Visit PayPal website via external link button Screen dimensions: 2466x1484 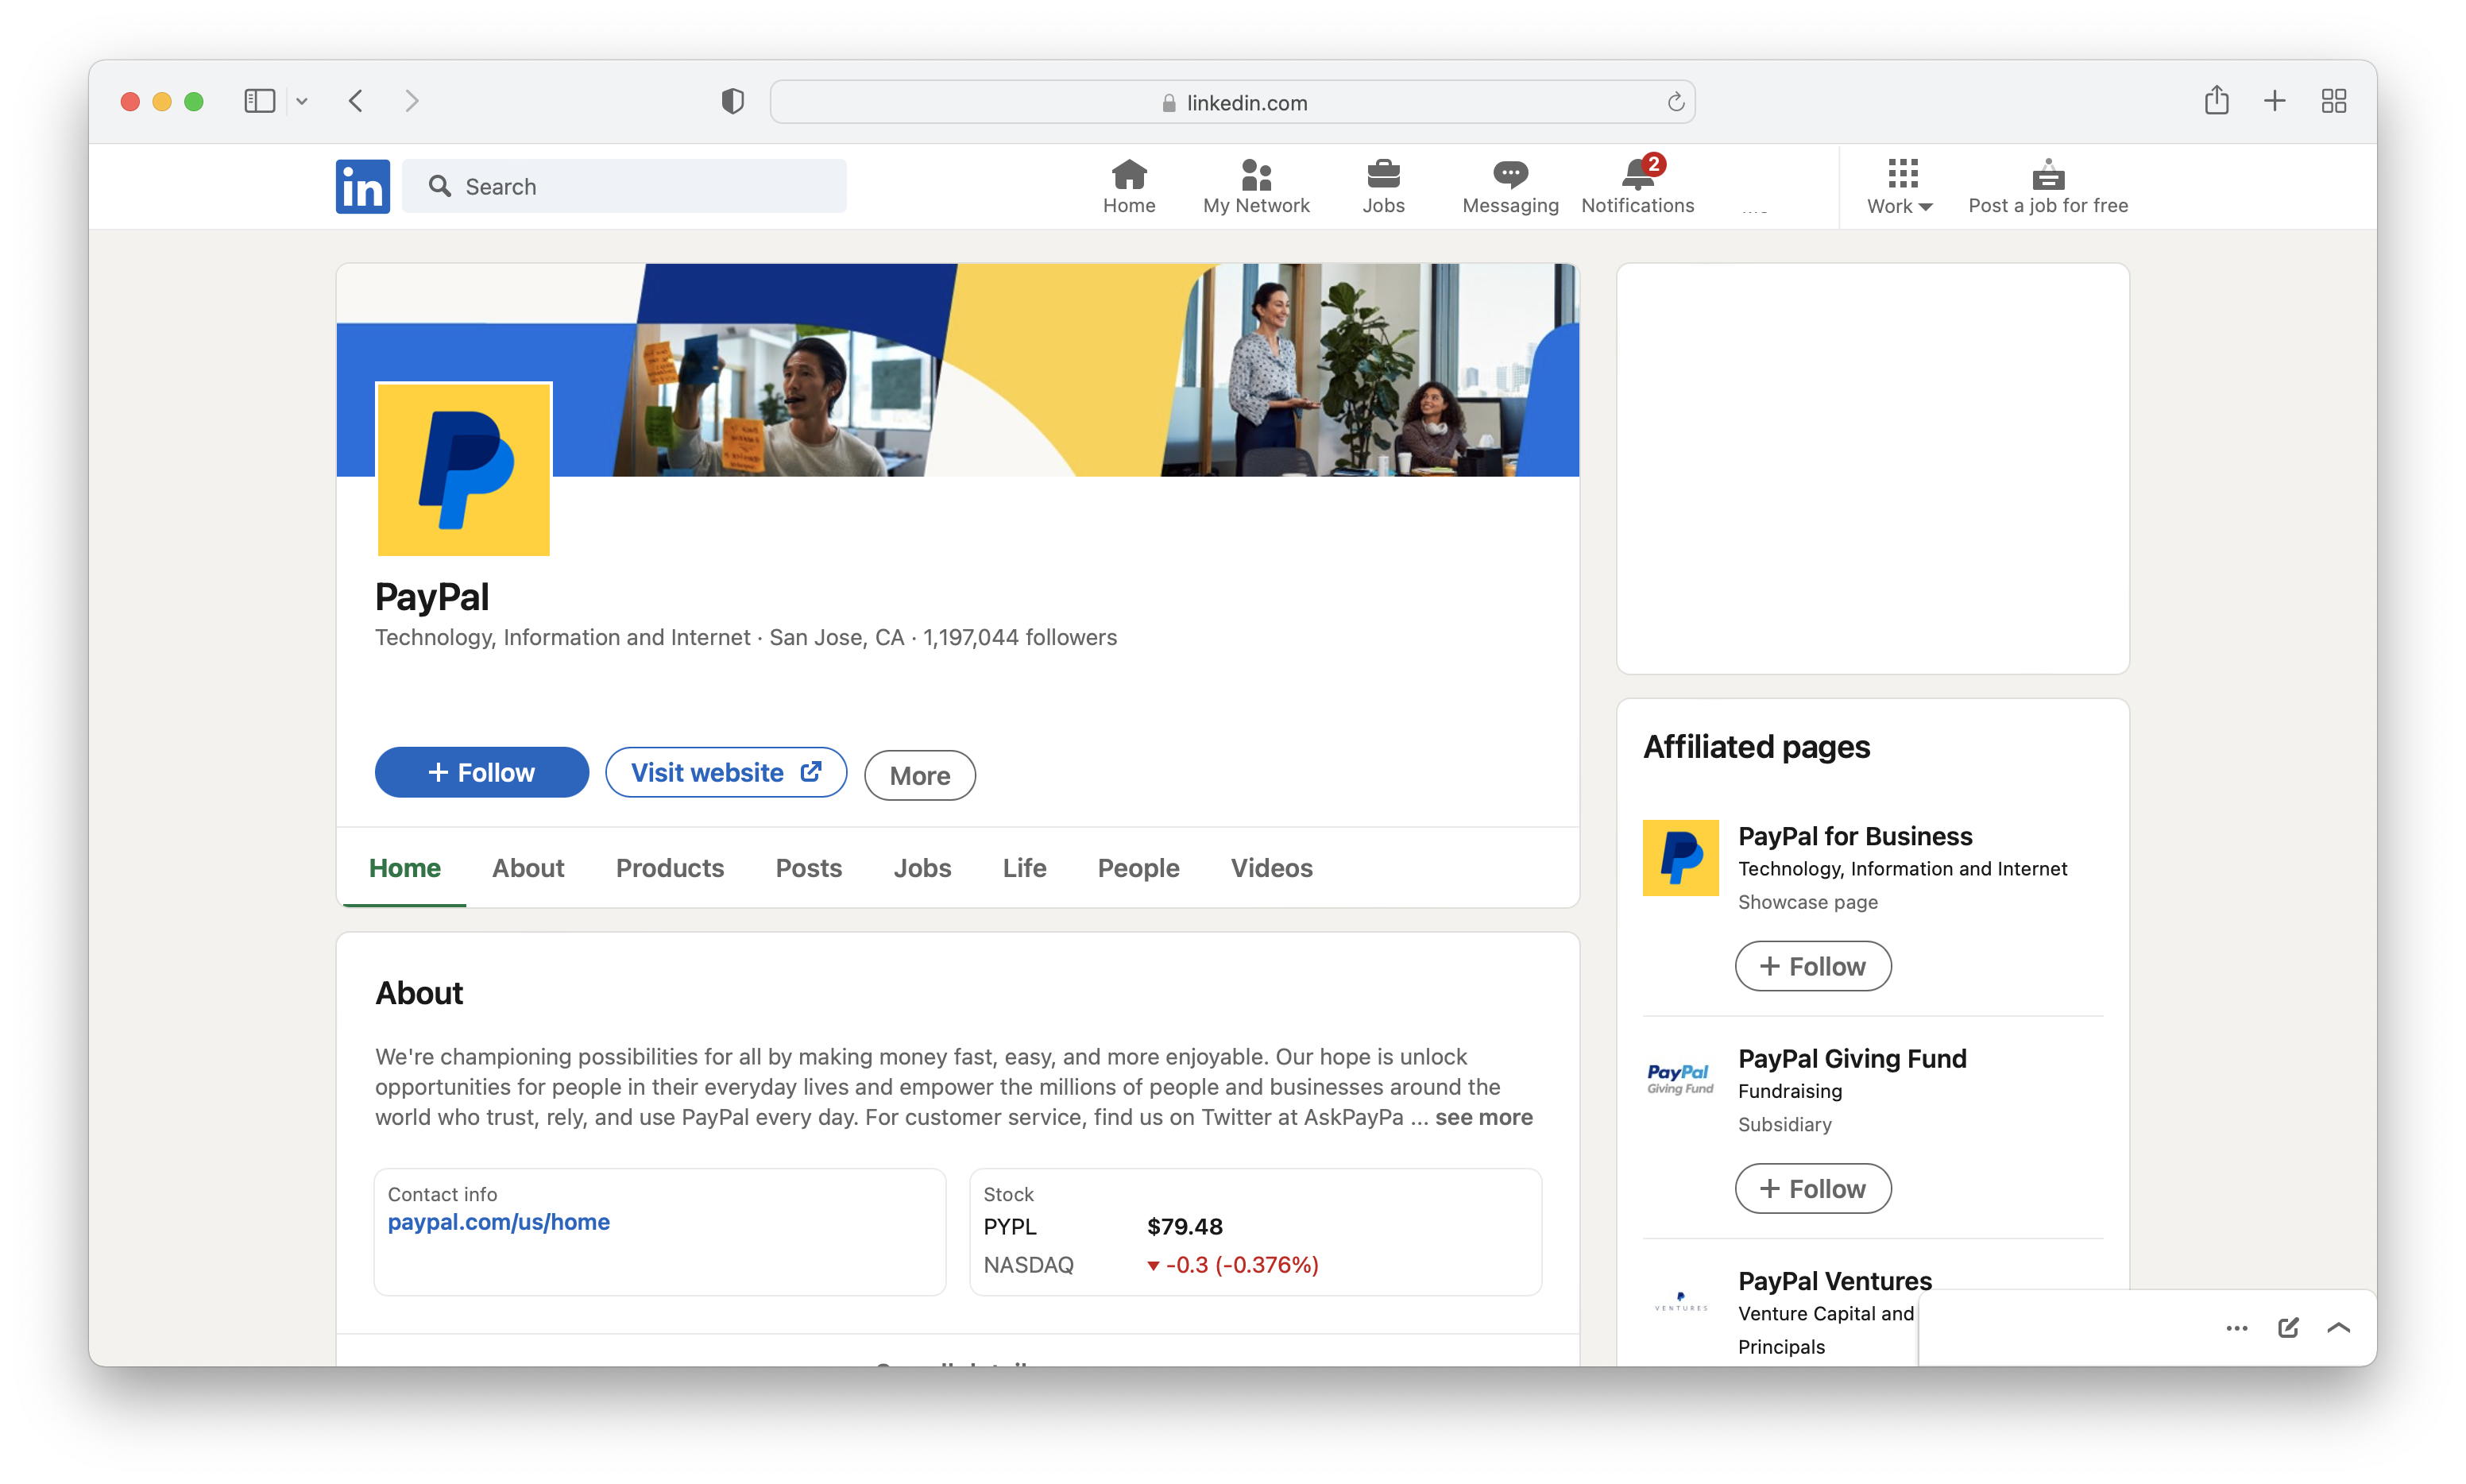[725, 772]
